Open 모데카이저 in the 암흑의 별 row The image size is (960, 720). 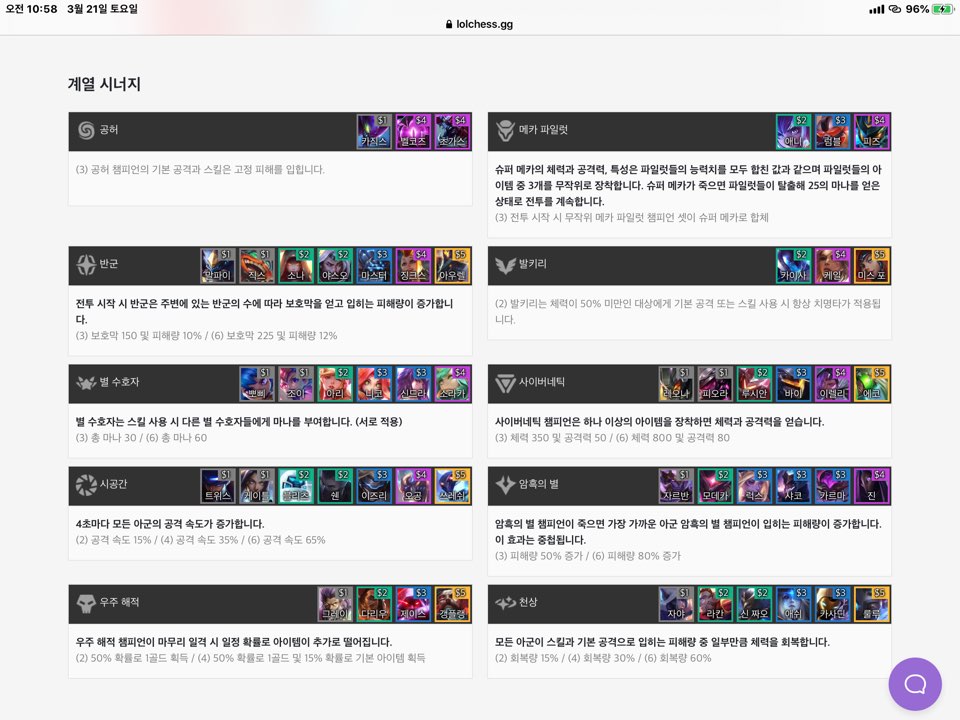(x=715, y=486)
